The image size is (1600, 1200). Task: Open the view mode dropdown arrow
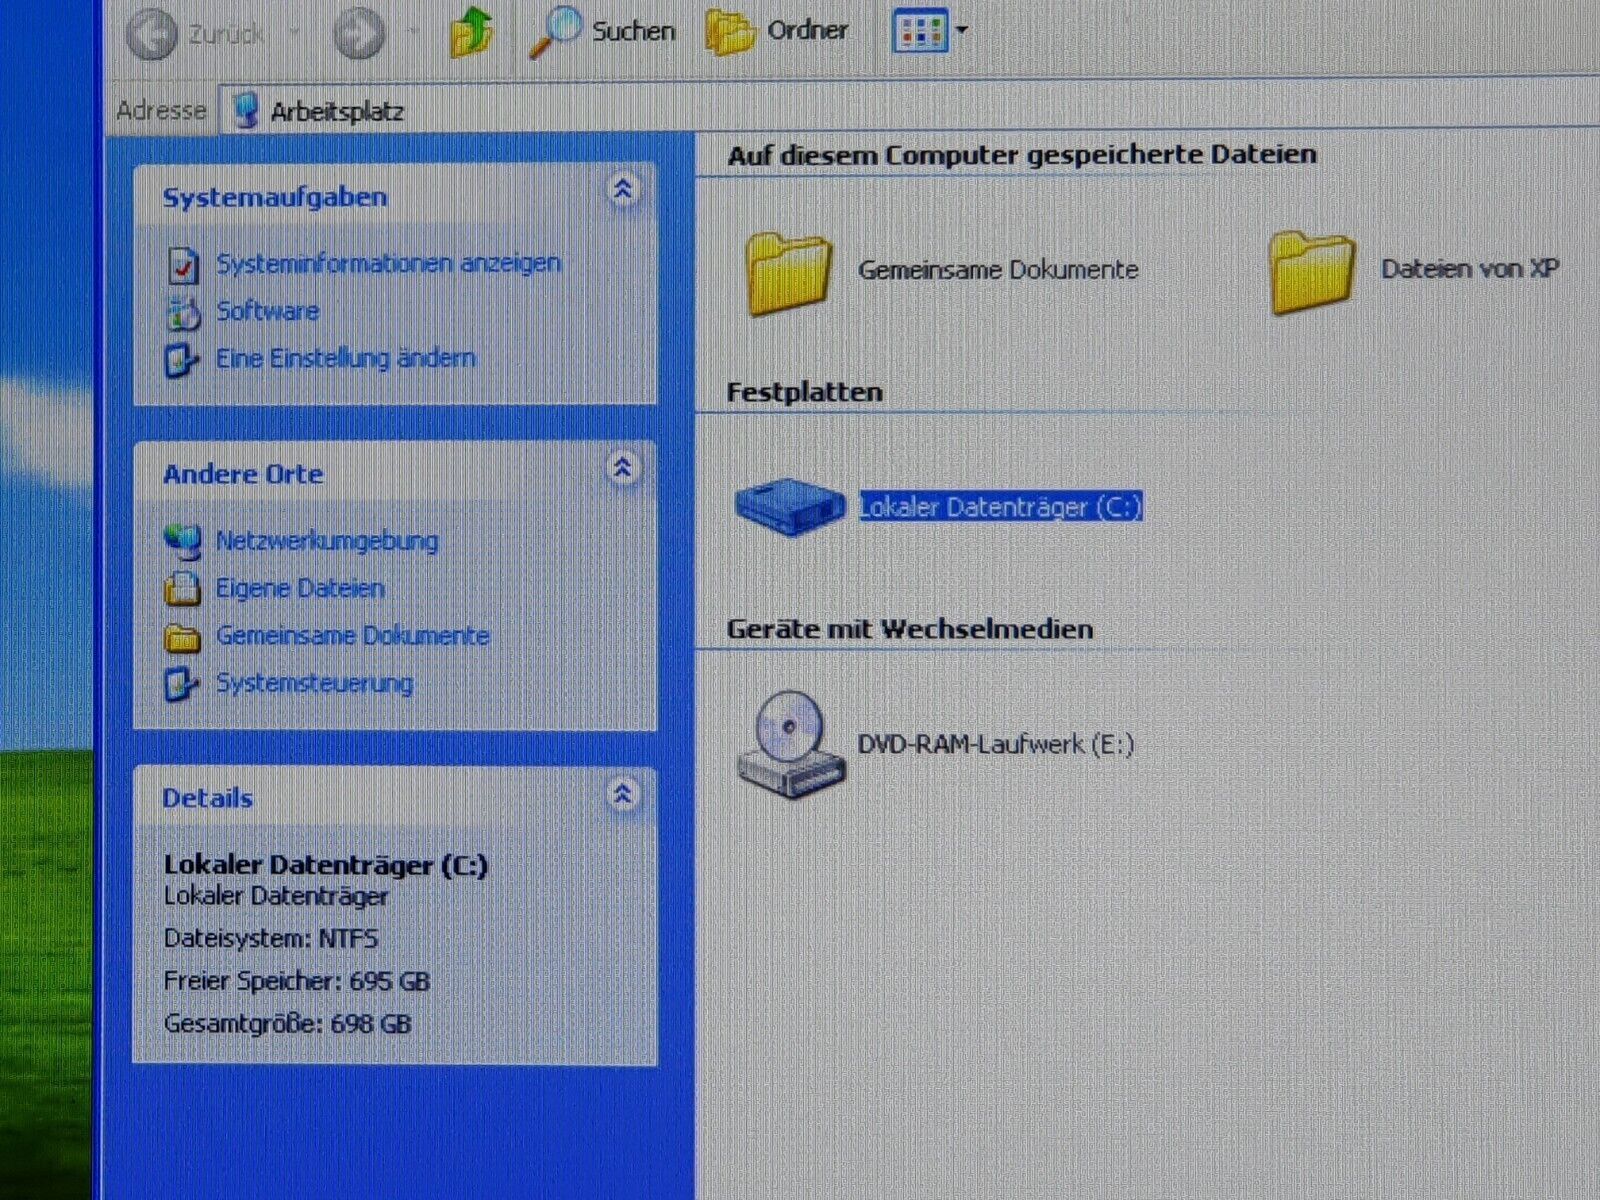(x=962, y=30)
